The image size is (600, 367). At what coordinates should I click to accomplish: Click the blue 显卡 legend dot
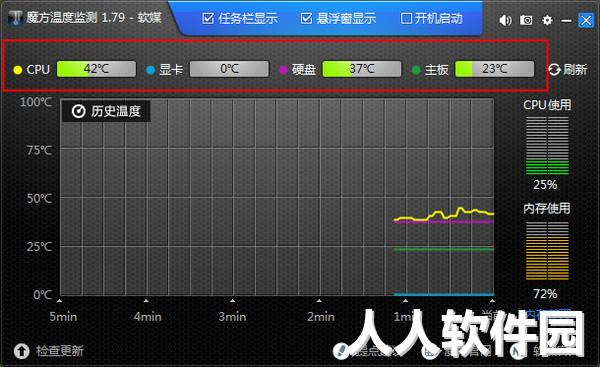(x=150, y=70)
